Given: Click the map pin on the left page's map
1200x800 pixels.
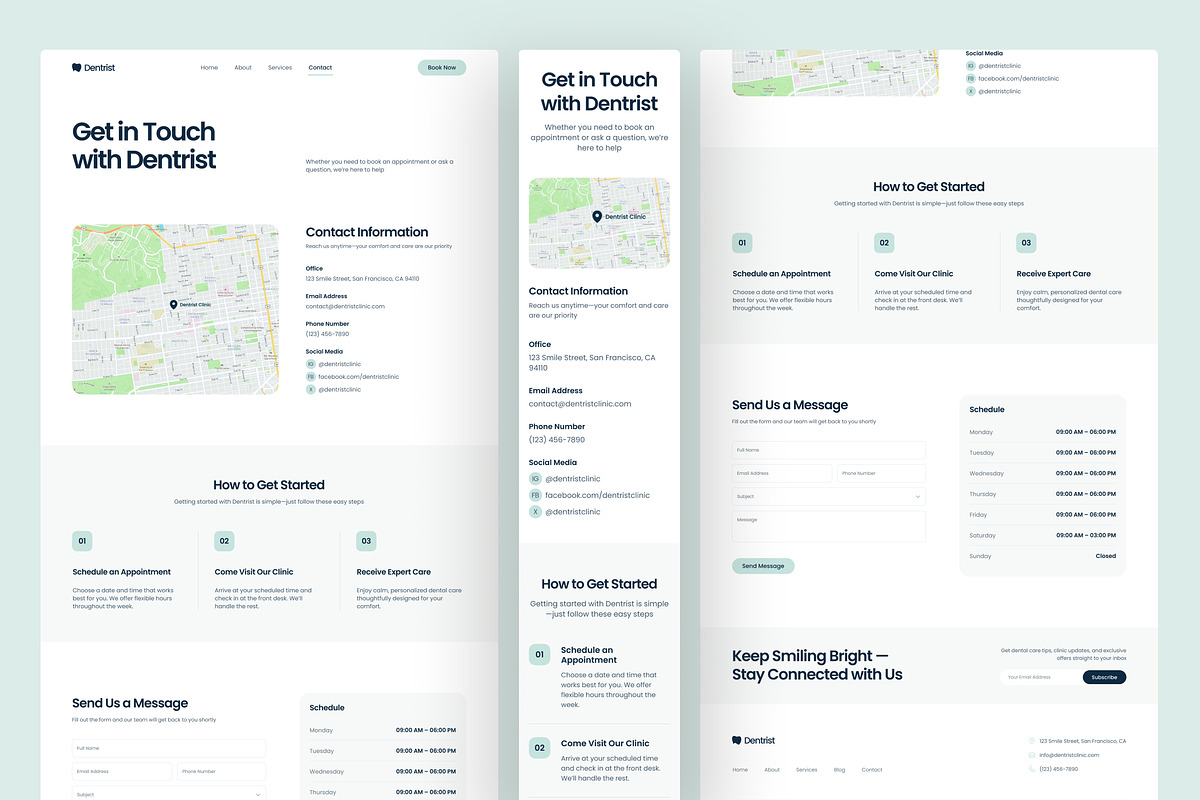Looking at the screenshot, I should (x=173, y=304).
